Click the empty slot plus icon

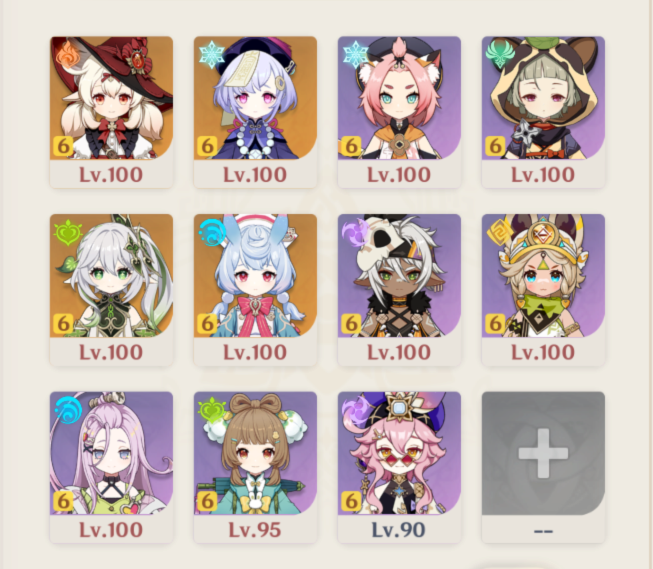(x=543, y=454)
